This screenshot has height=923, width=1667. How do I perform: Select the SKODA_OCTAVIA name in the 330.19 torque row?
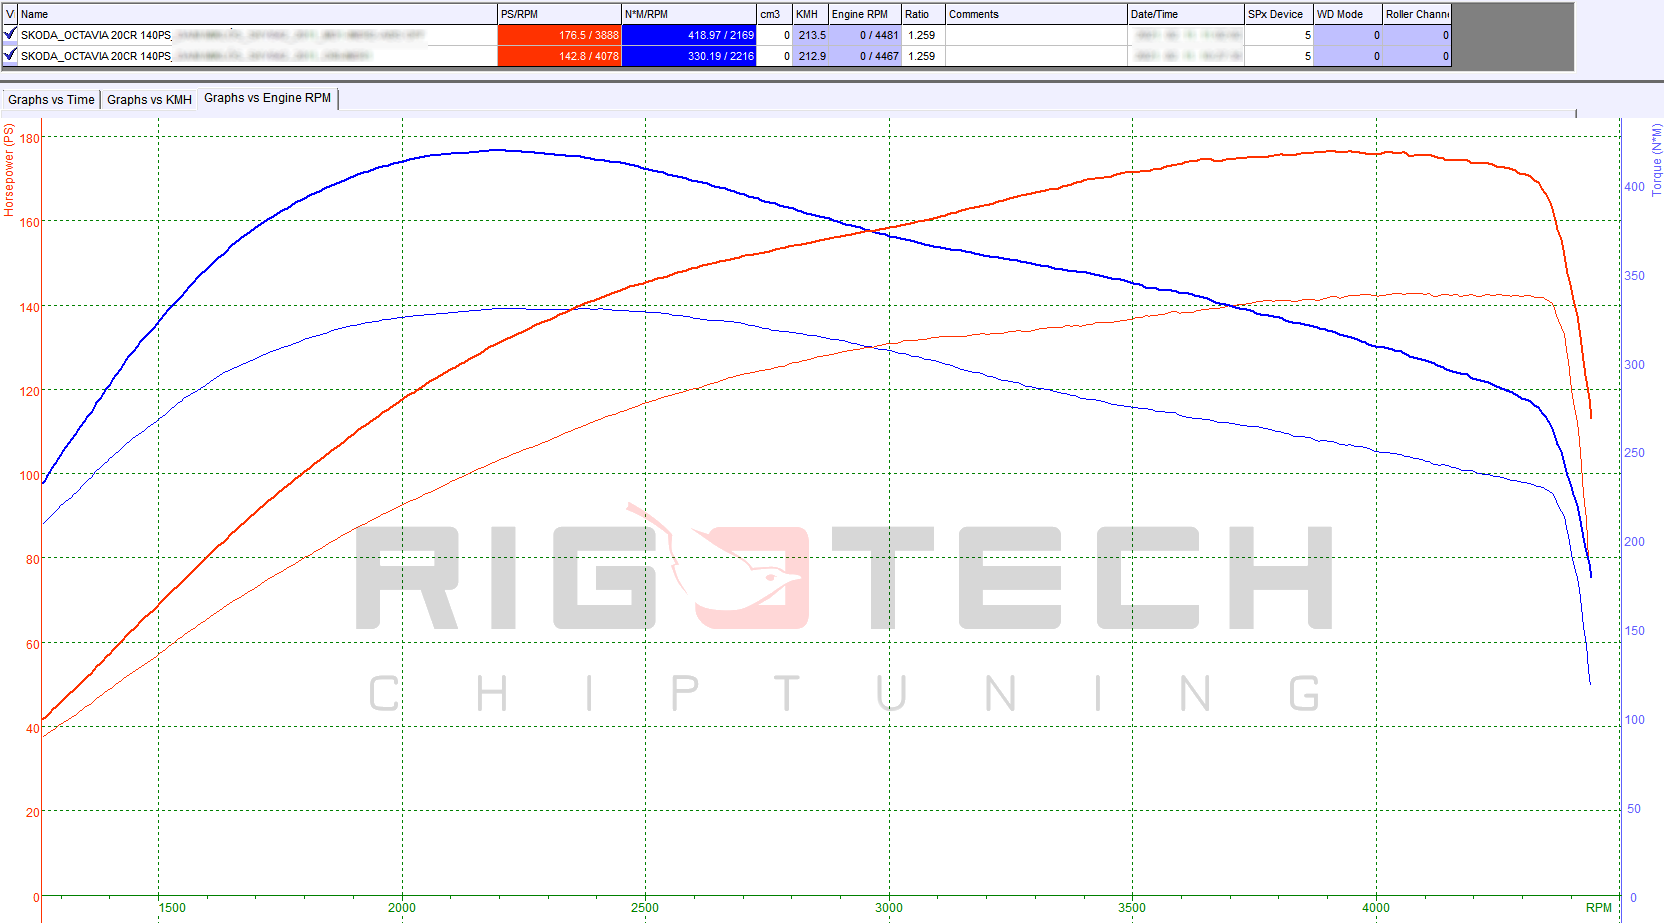tap(257, 56)
